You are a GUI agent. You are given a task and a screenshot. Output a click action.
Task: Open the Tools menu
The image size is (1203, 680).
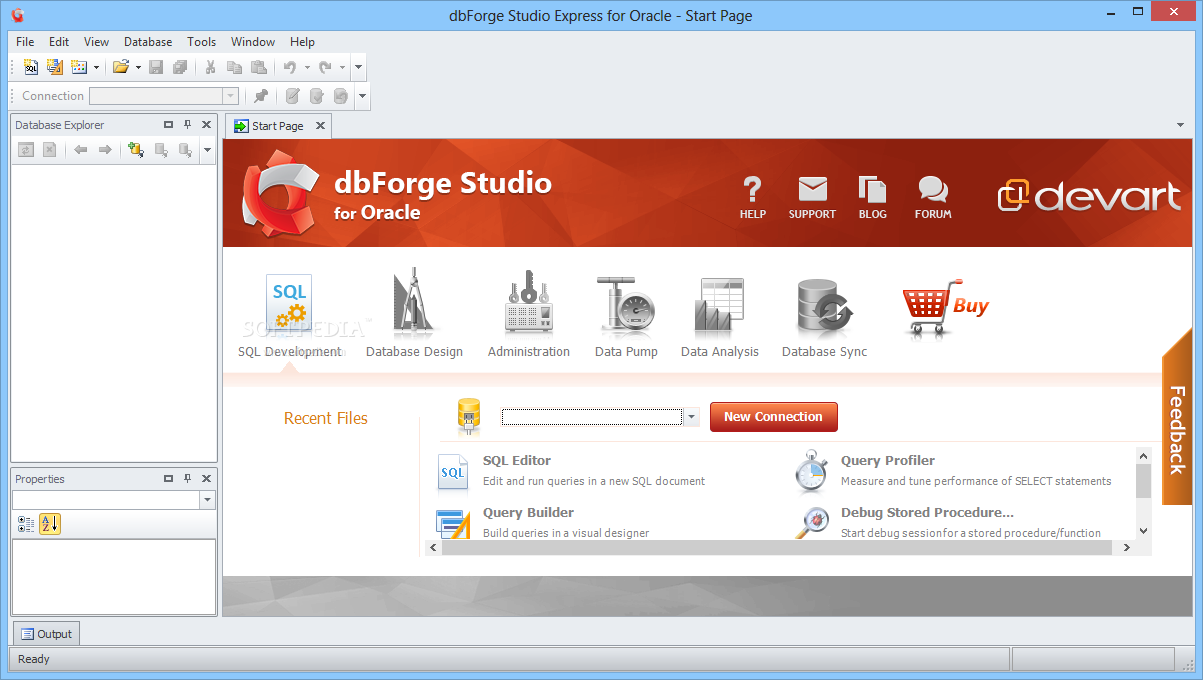point(201,42)
